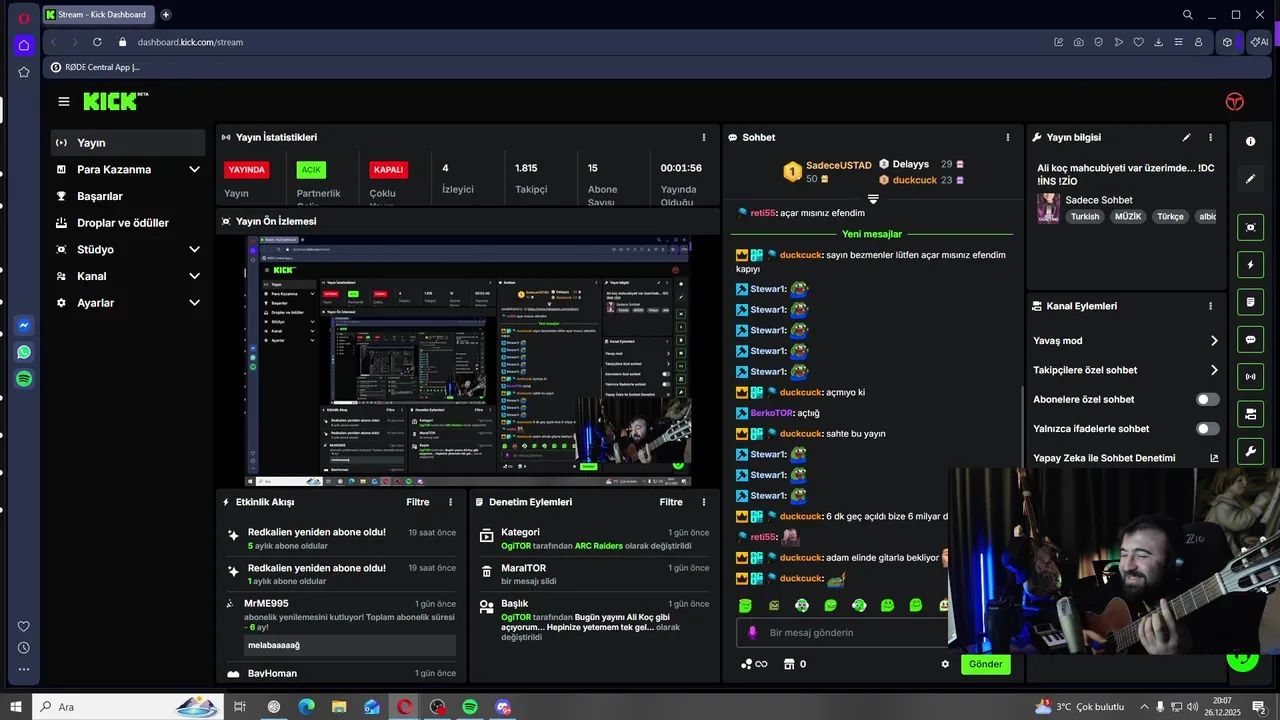
Task: Click the MÜZİK tag chip
Action: pyautogui.click(x=1128, y=216)
